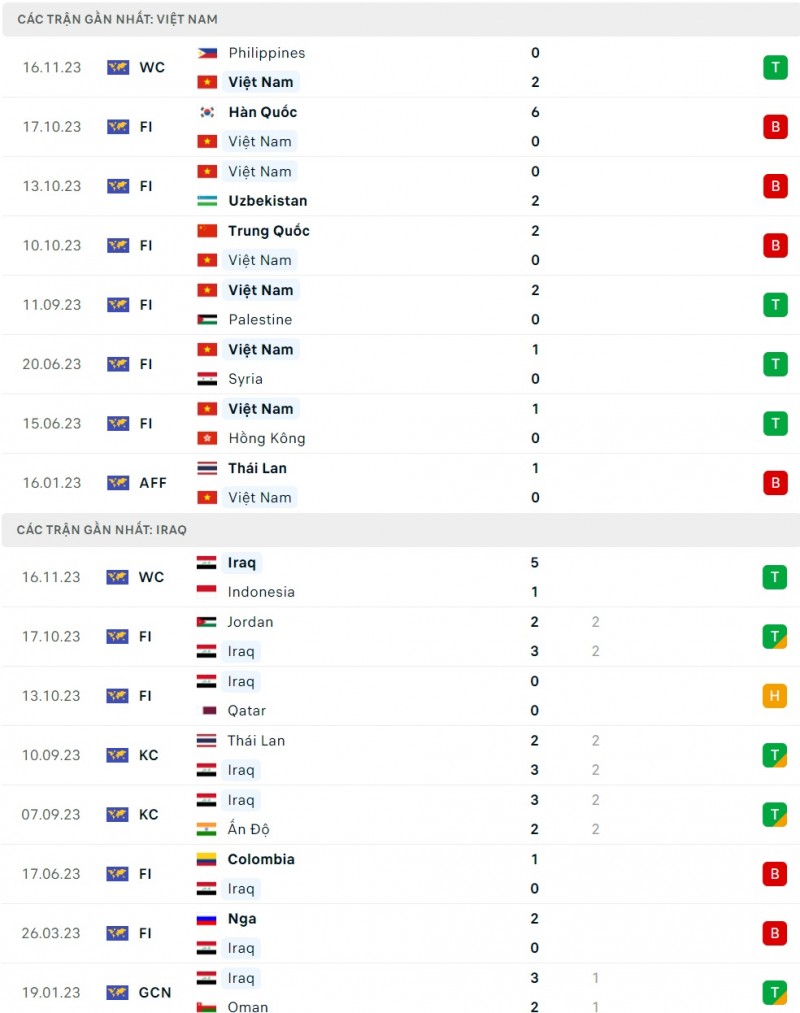Click the Jordan vs Iraq match date 17.10.23
The height and width of the screenshot is (1013, 800).
coord(52,636)
